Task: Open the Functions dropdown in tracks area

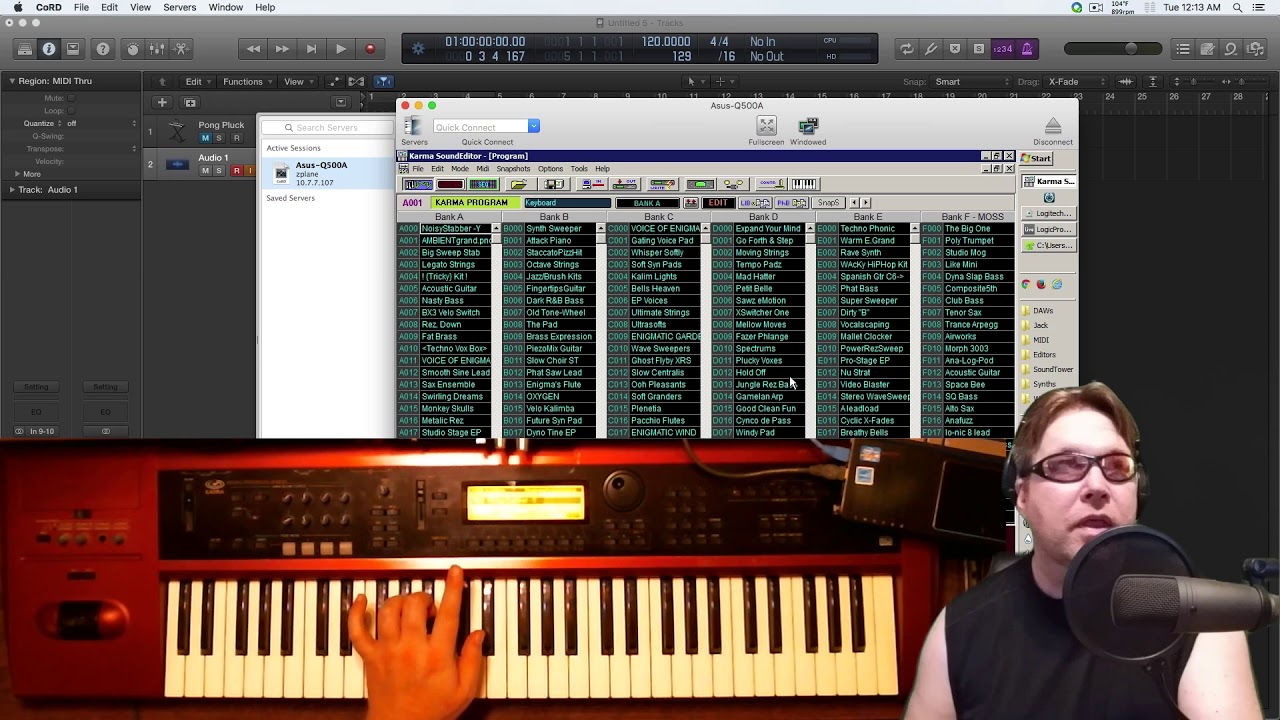Action: (x=247, y=82)
